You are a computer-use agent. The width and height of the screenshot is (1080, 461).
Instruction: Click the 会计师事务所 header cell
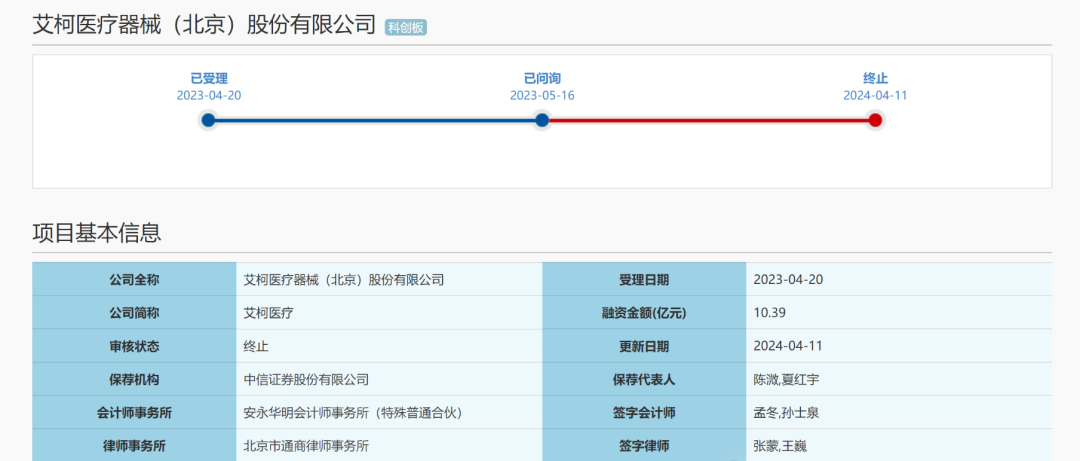(x=134, y=413)
